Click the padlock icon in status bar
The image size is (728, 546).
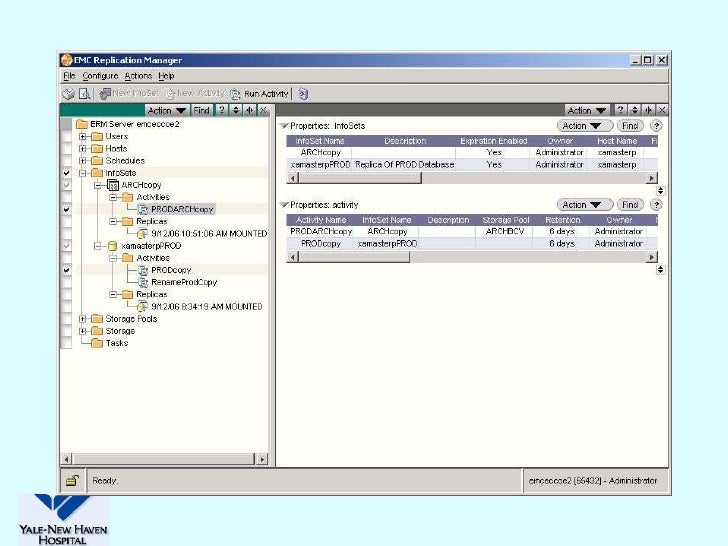(x=72, y=481)
